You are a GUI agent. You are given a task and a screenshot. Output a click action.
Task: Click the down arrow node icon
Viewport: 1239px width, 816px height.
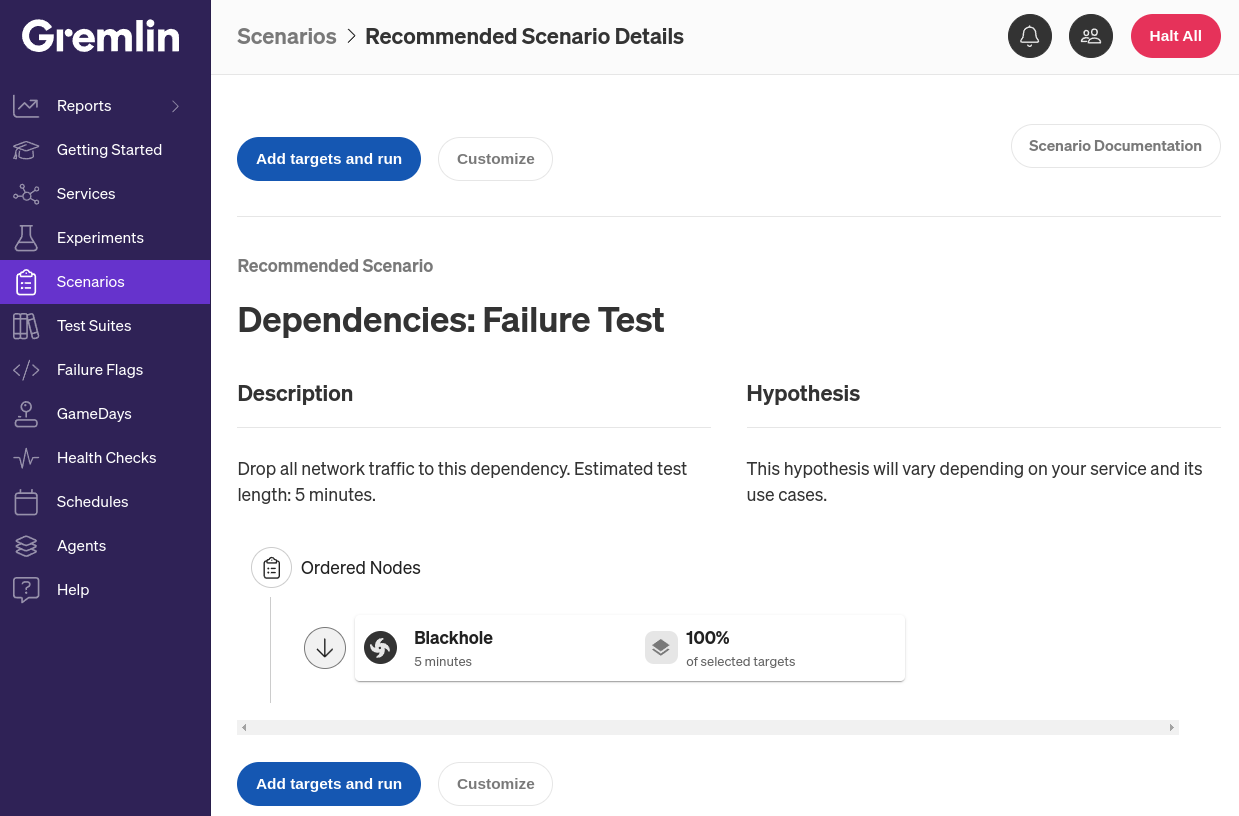(325, 648)
